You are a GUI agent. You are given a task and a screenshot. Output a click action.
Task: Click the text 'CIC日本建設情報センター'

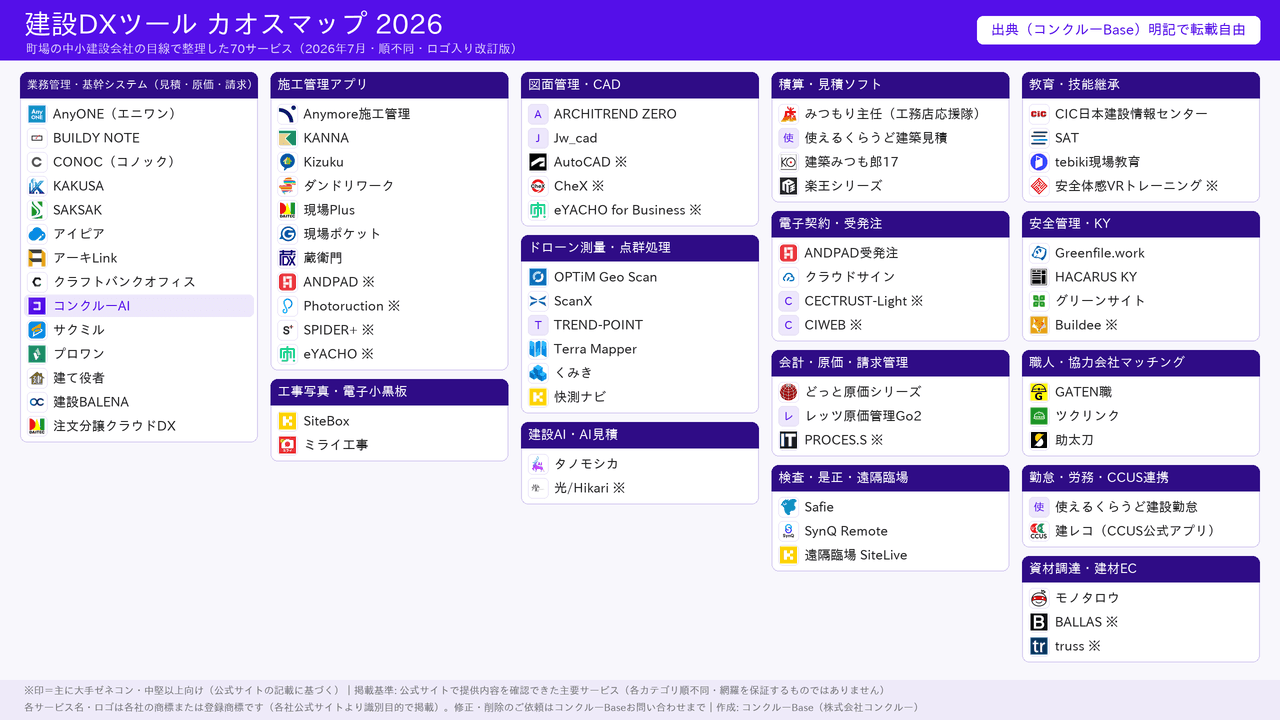[x=1131, y=114]
